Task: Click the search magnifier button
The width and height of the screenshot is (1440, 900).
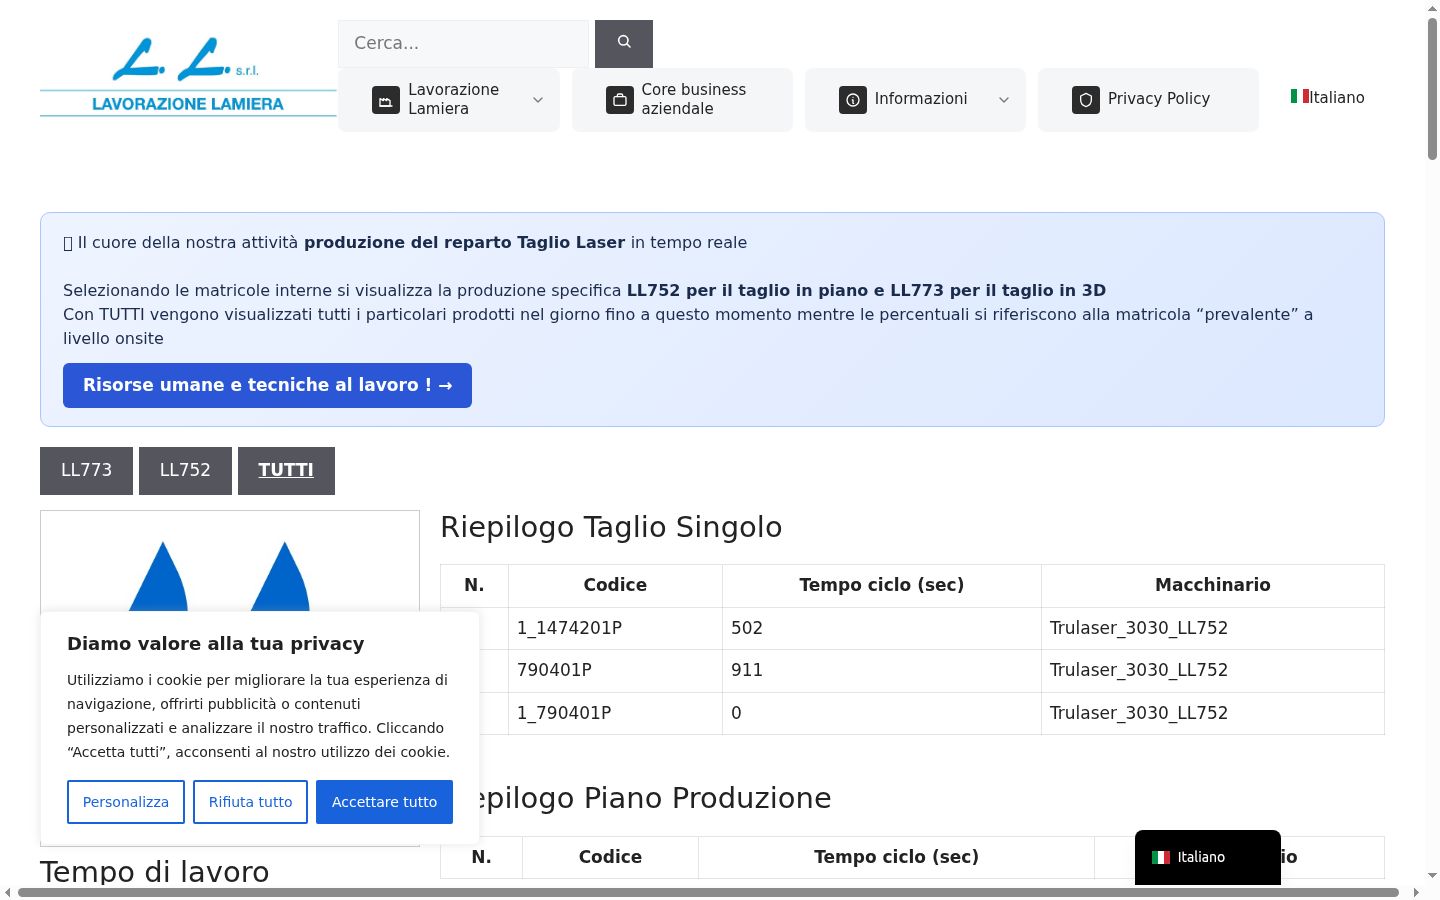Action: [624, 43]
